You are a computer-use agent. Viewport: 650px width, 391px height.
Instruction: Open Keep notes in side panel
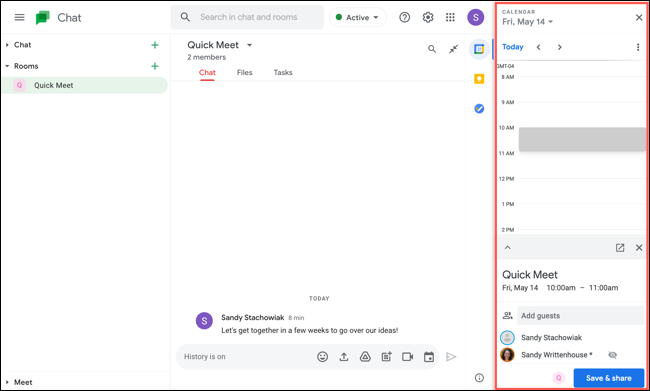479,79
